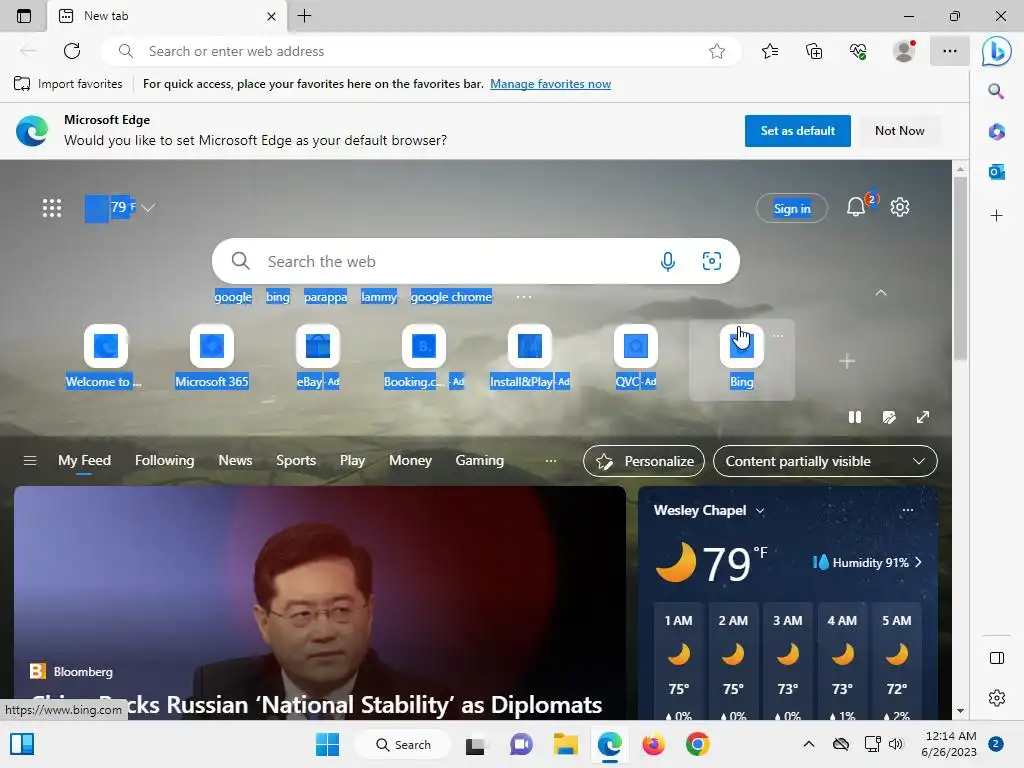1024x768 pixels.
Task: Switch to the Gaming tab
Action: pos(479,460)
